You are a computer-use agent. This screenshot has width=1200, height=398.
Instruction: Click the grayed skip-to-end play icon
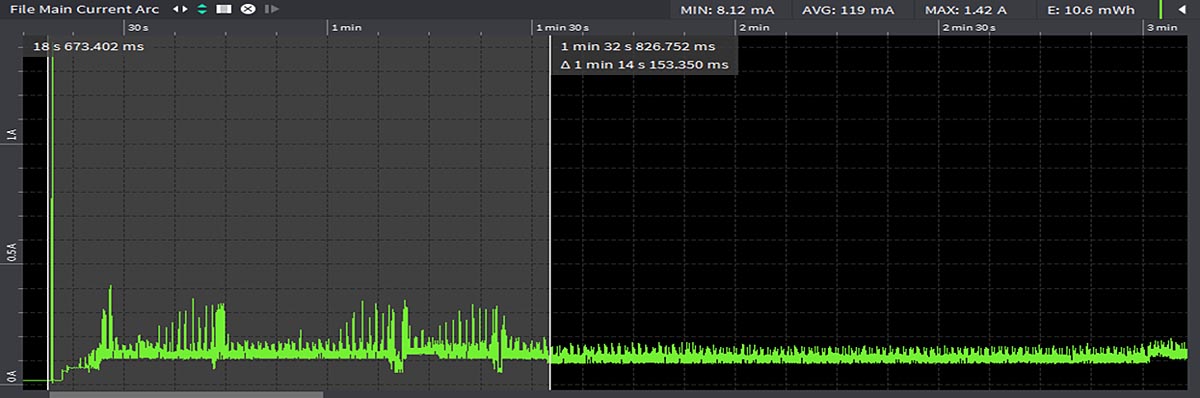(271, 9)
